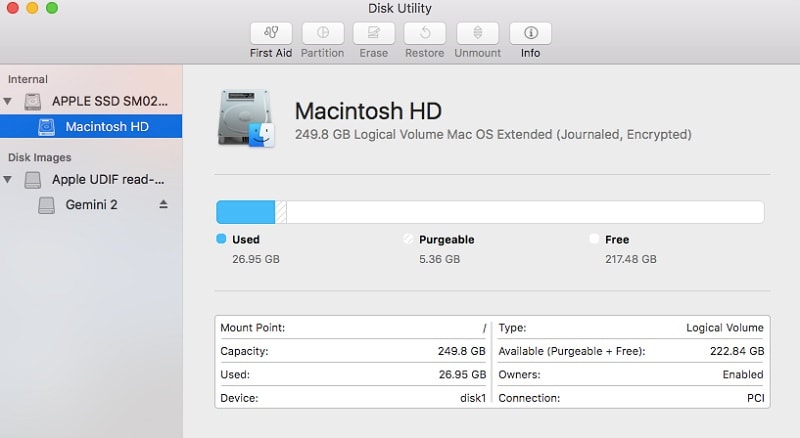Click the green zoom window button
This screenshot has height=438, width=800.
52,8
